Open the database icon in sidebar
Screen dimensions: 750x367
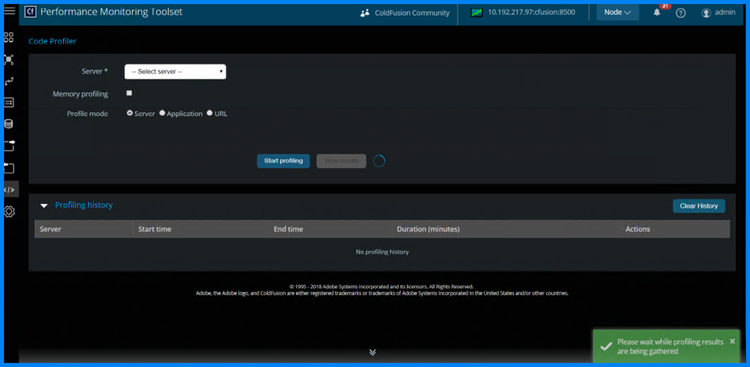(9, 124)
